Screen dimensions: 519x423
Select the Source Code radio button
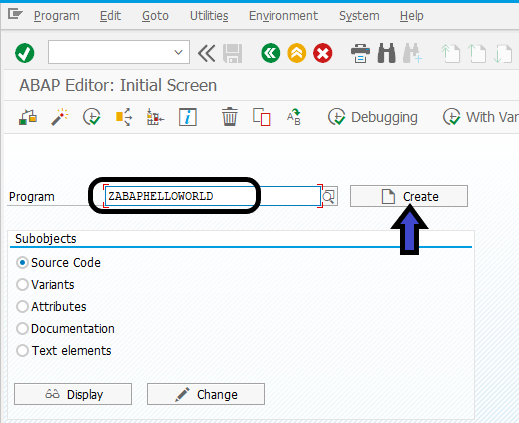coord(22,263)
